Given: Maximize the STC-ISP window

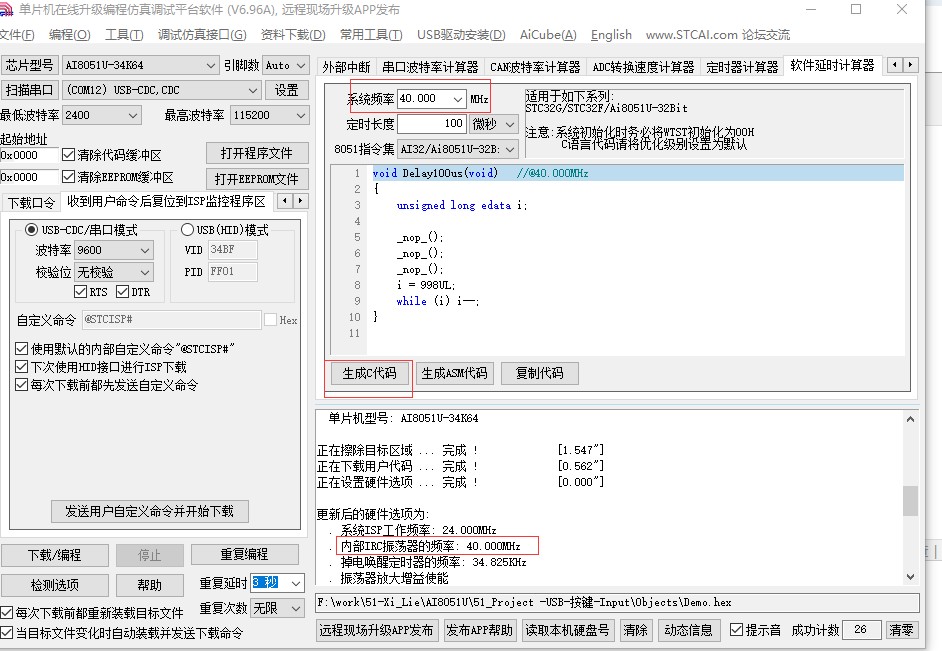Looking at the screenshot, I should point(856,9).
